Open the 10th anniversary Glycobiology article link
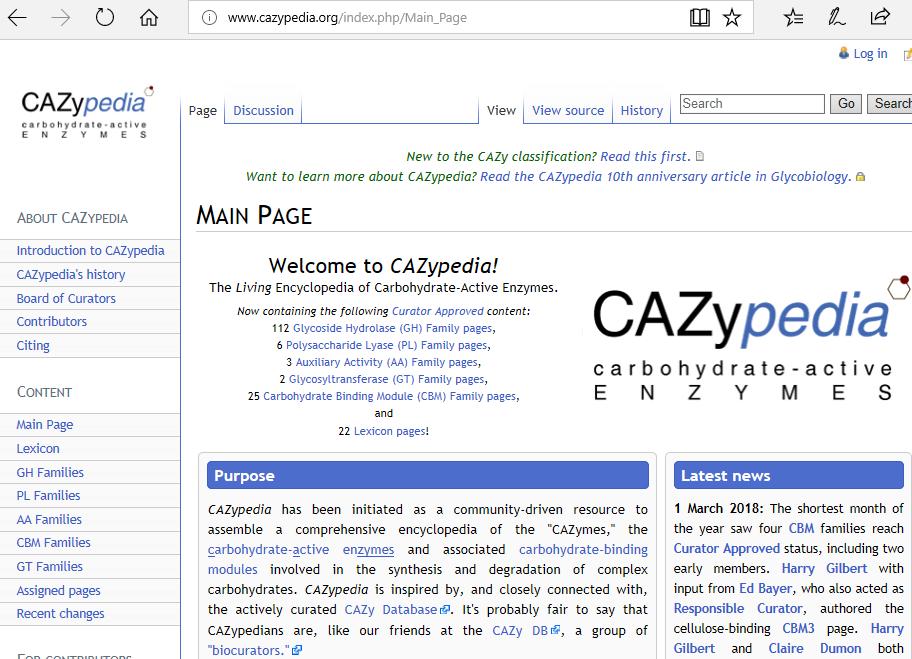 [x=665, y=177]
